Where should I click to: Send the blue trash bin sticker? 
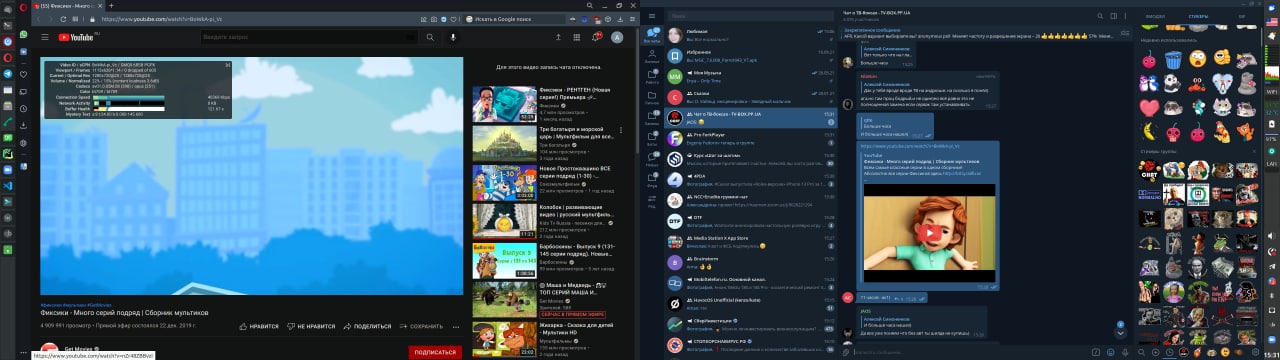pyautogui.click(x=1173, y=59)
